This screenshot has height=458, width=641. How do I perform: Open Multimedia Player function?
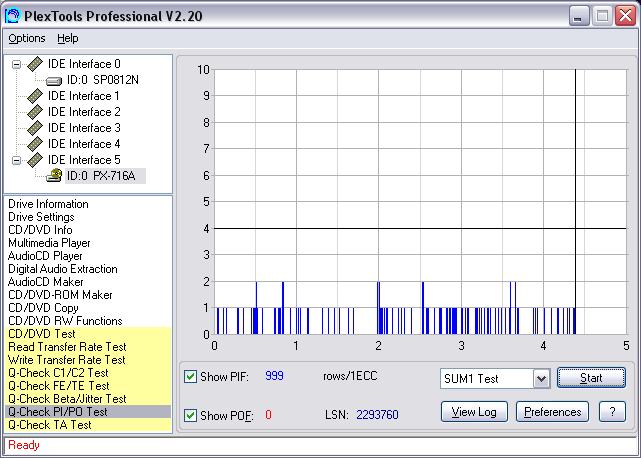tap(49, 243)
